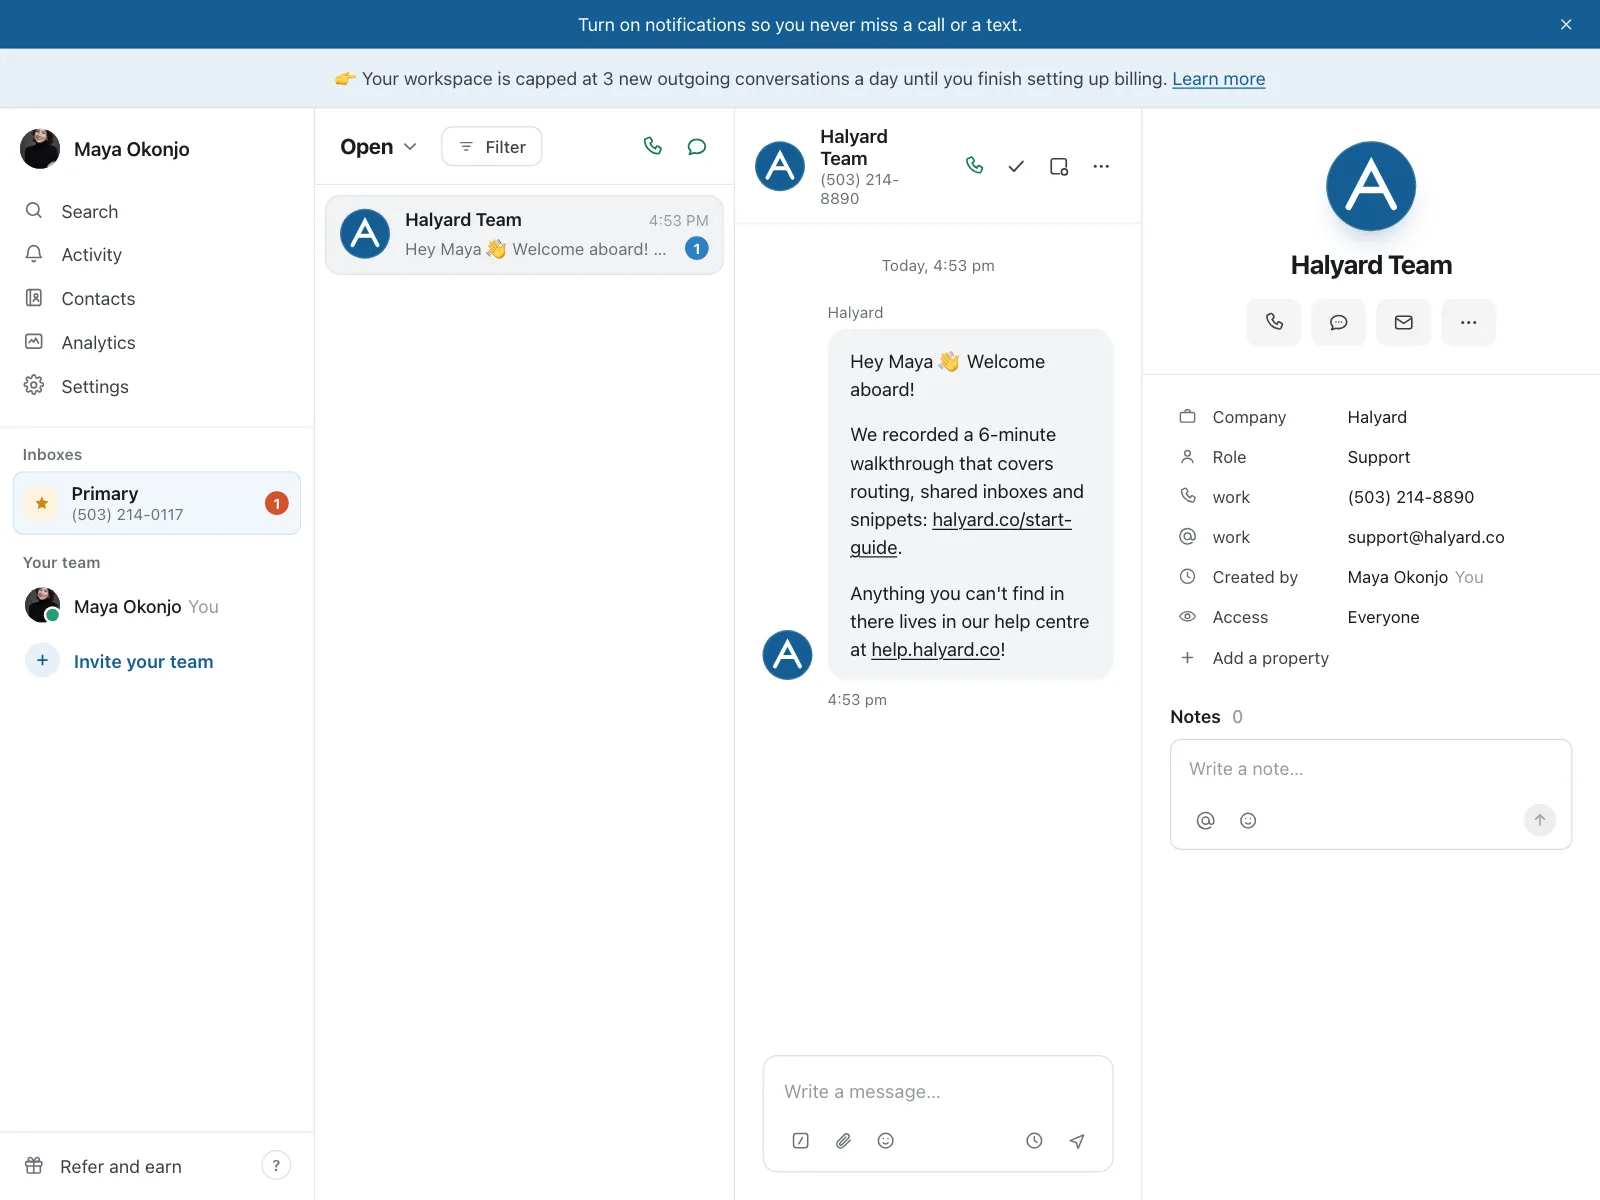Click the Primary inbox star icon
The width and height of the screenshot is (1600, 1200).
pos(42,503)
